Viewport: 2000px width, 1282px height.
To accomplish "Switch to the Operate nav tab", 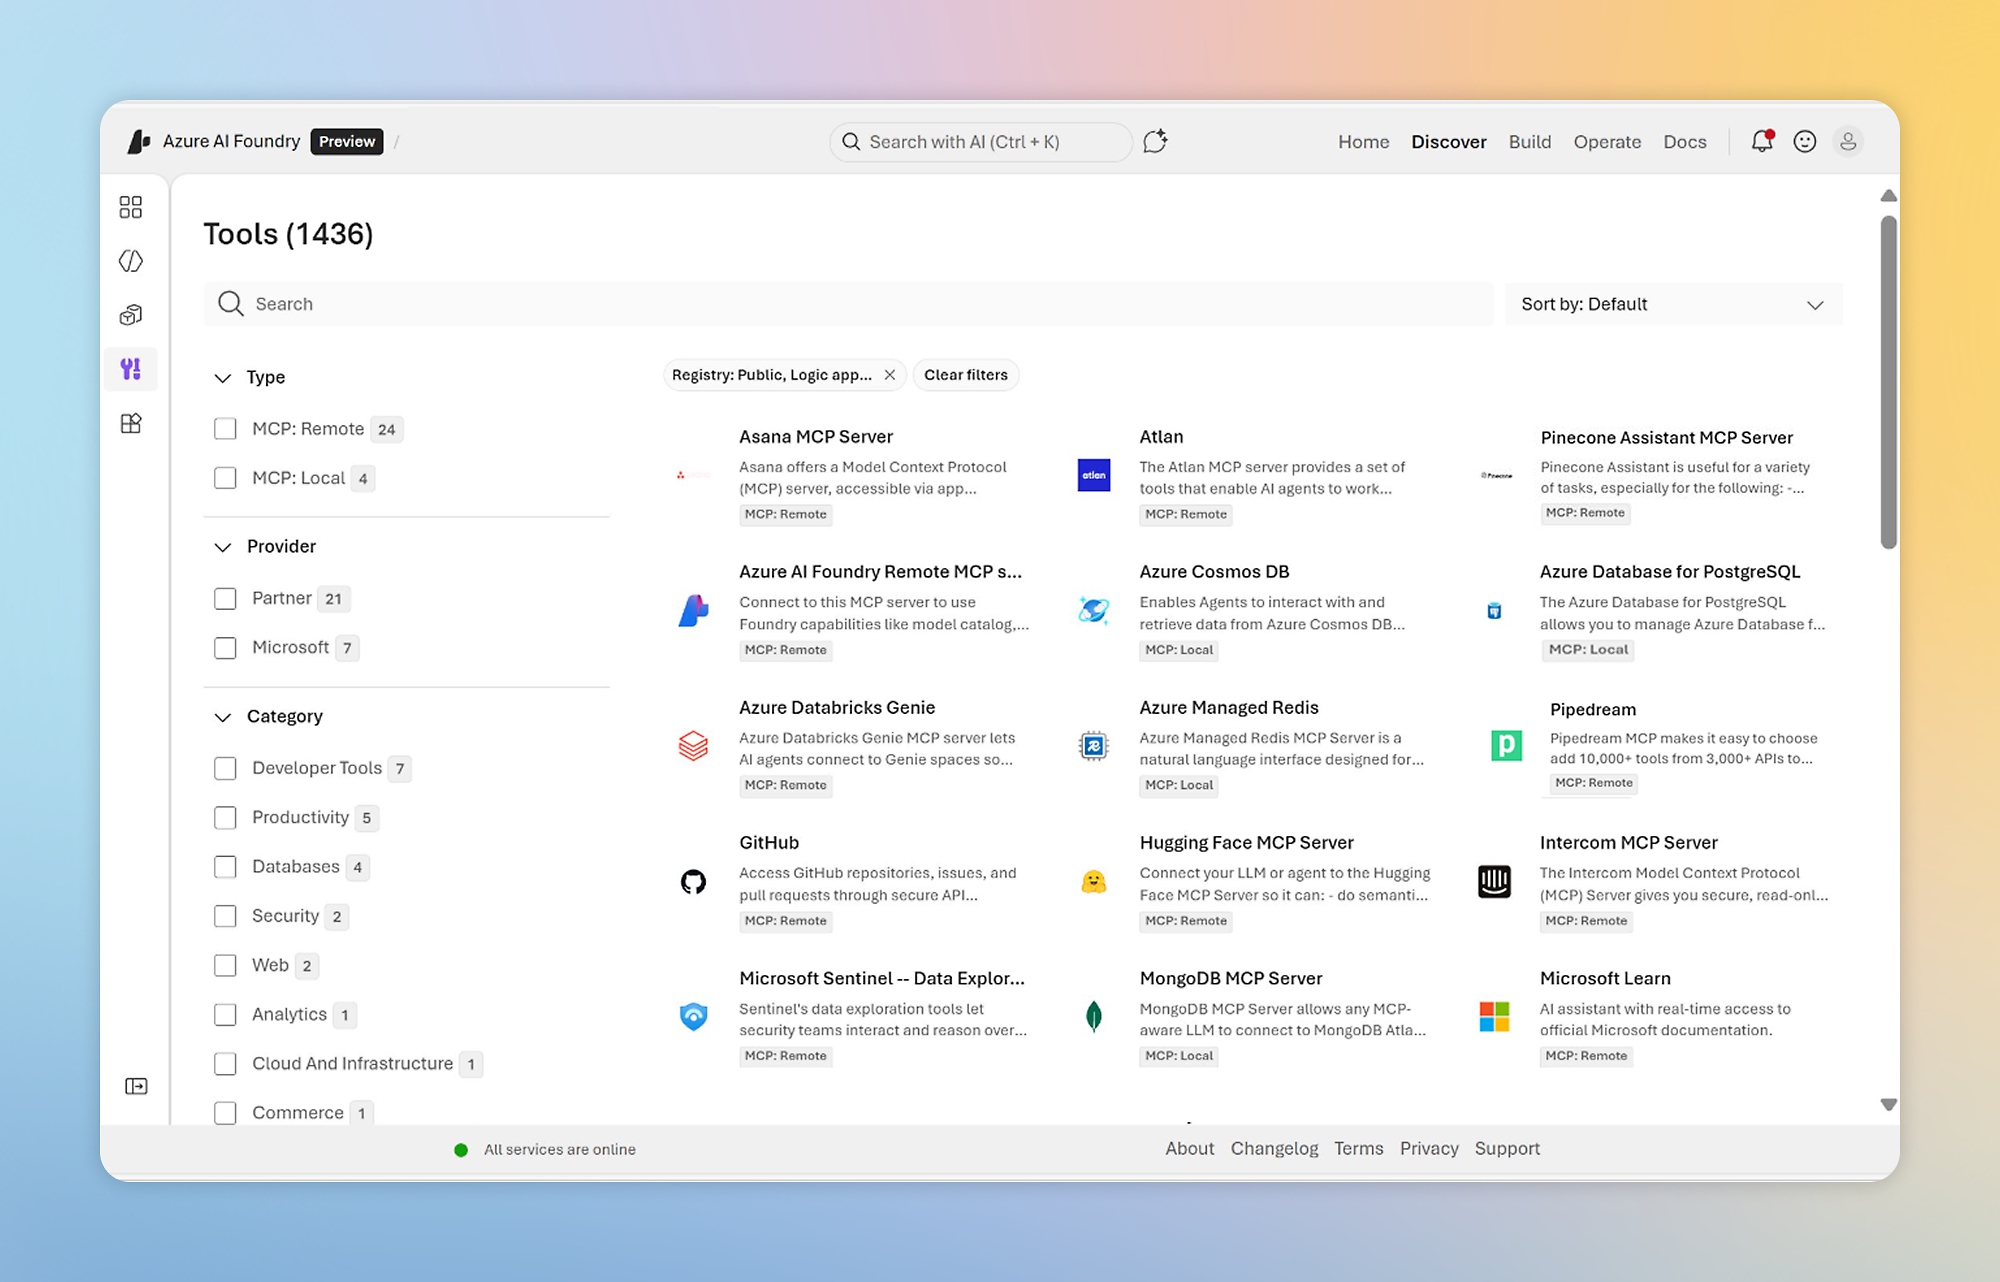I will pyautogui.click(x=1606, y=142).
